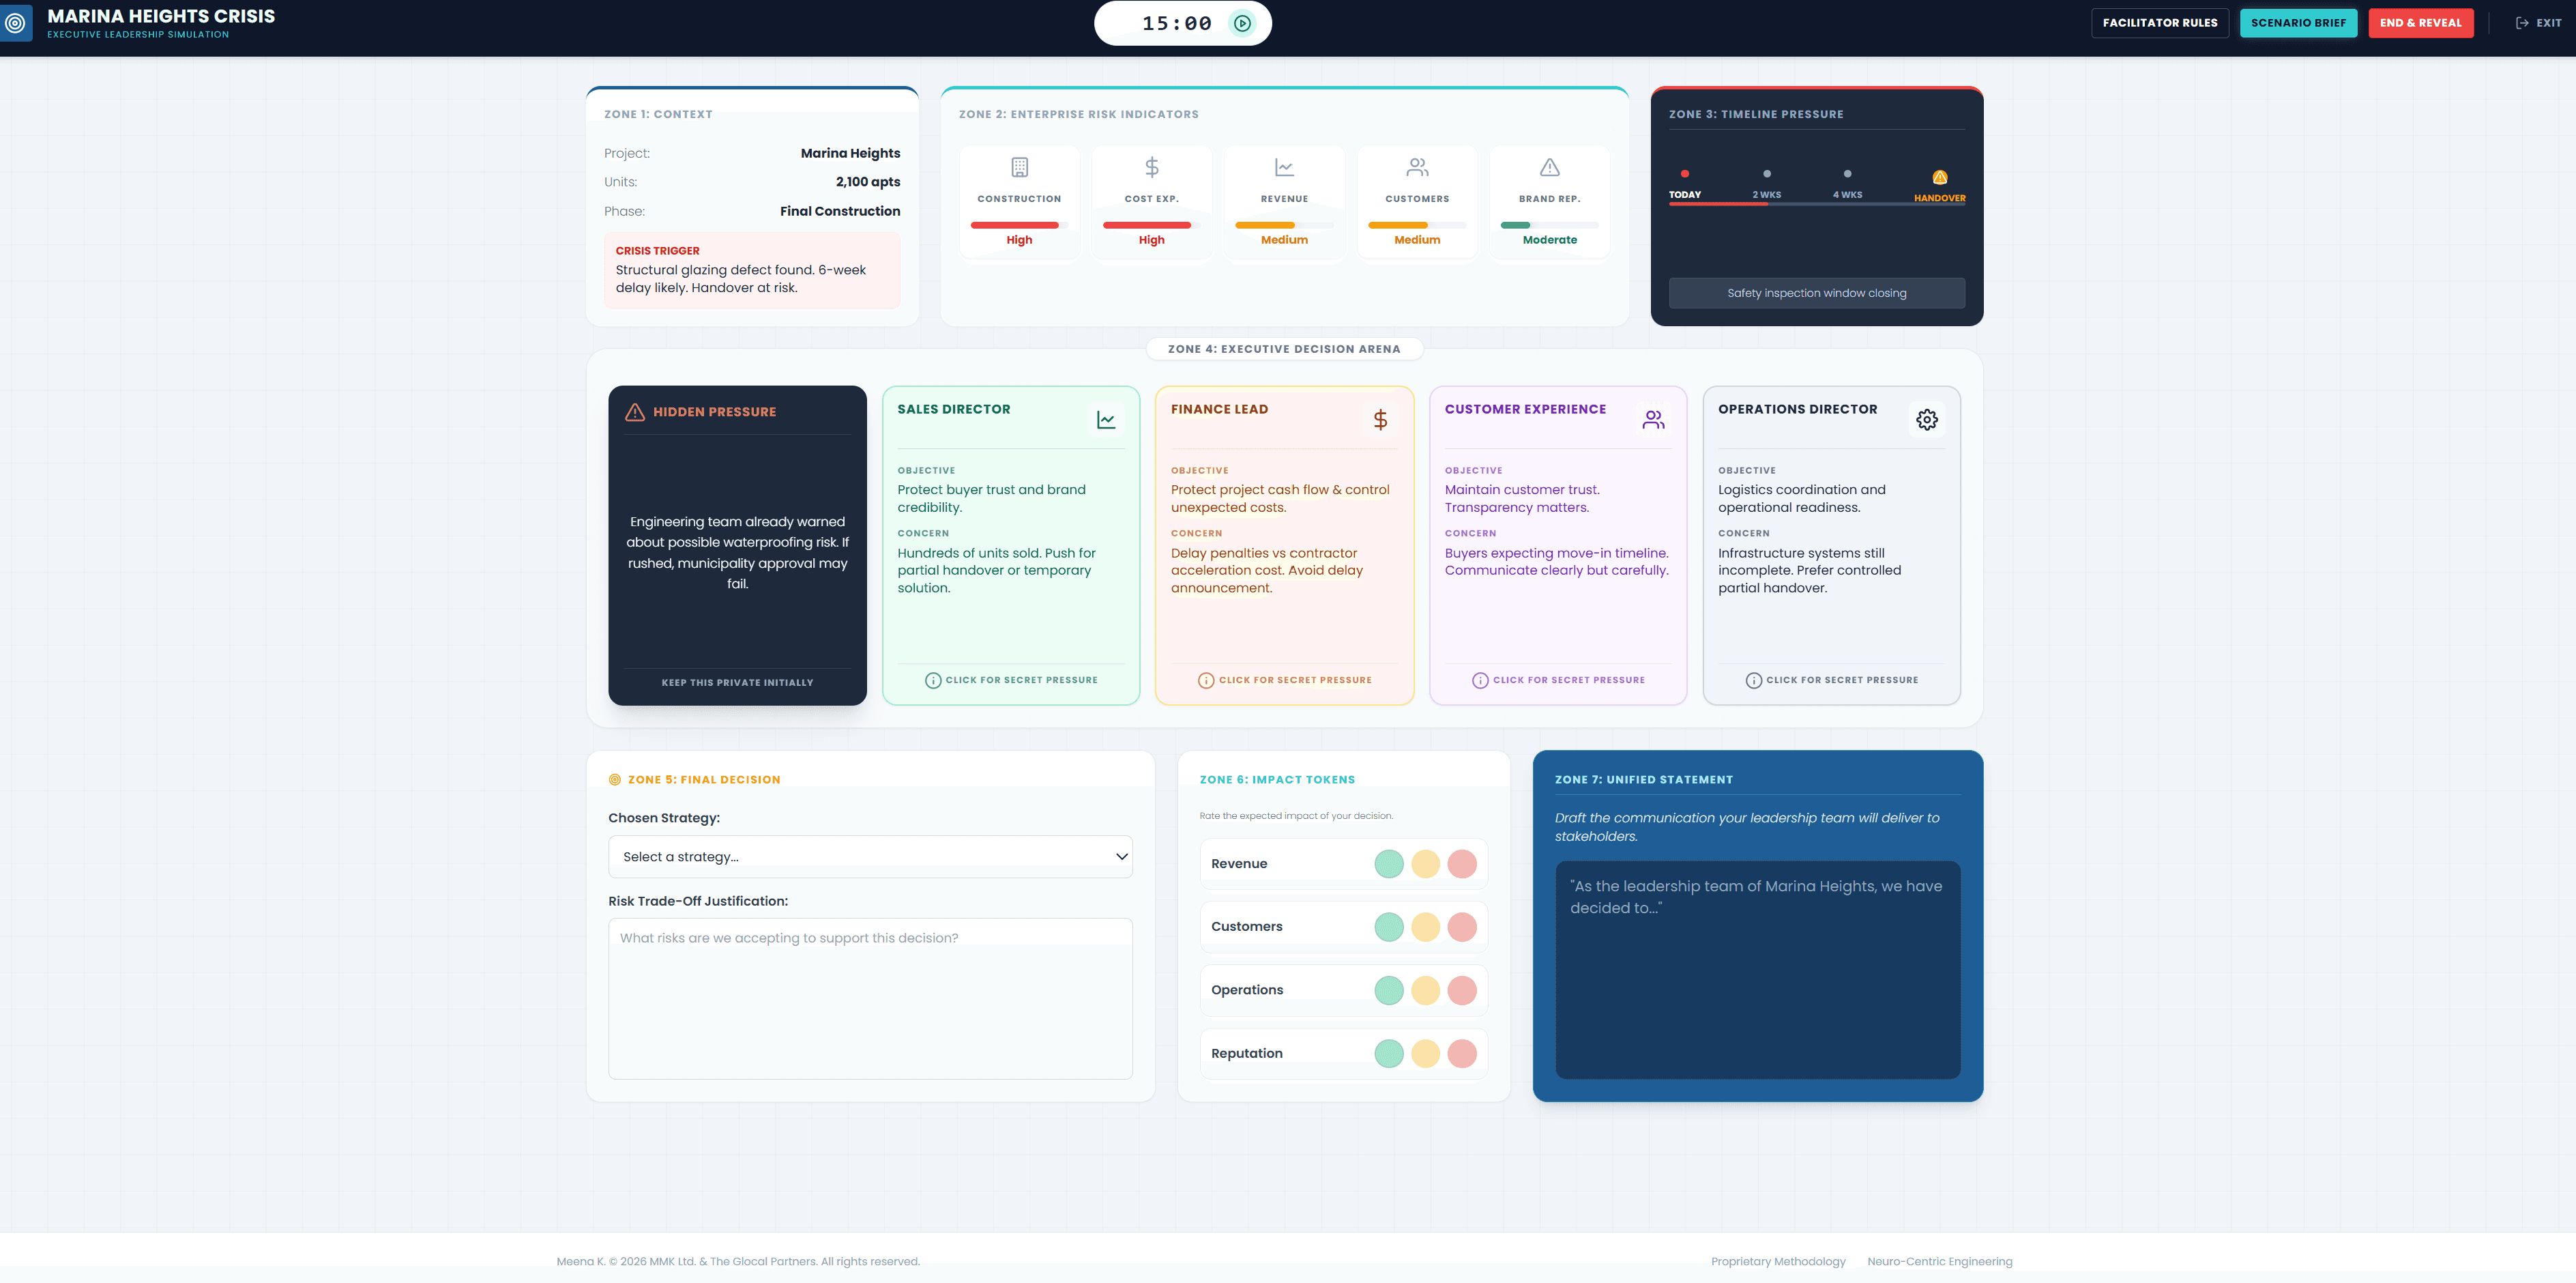
Task: Click the Customer Experience people icon
Action: pyautogui.click(x=1653, y=420)
